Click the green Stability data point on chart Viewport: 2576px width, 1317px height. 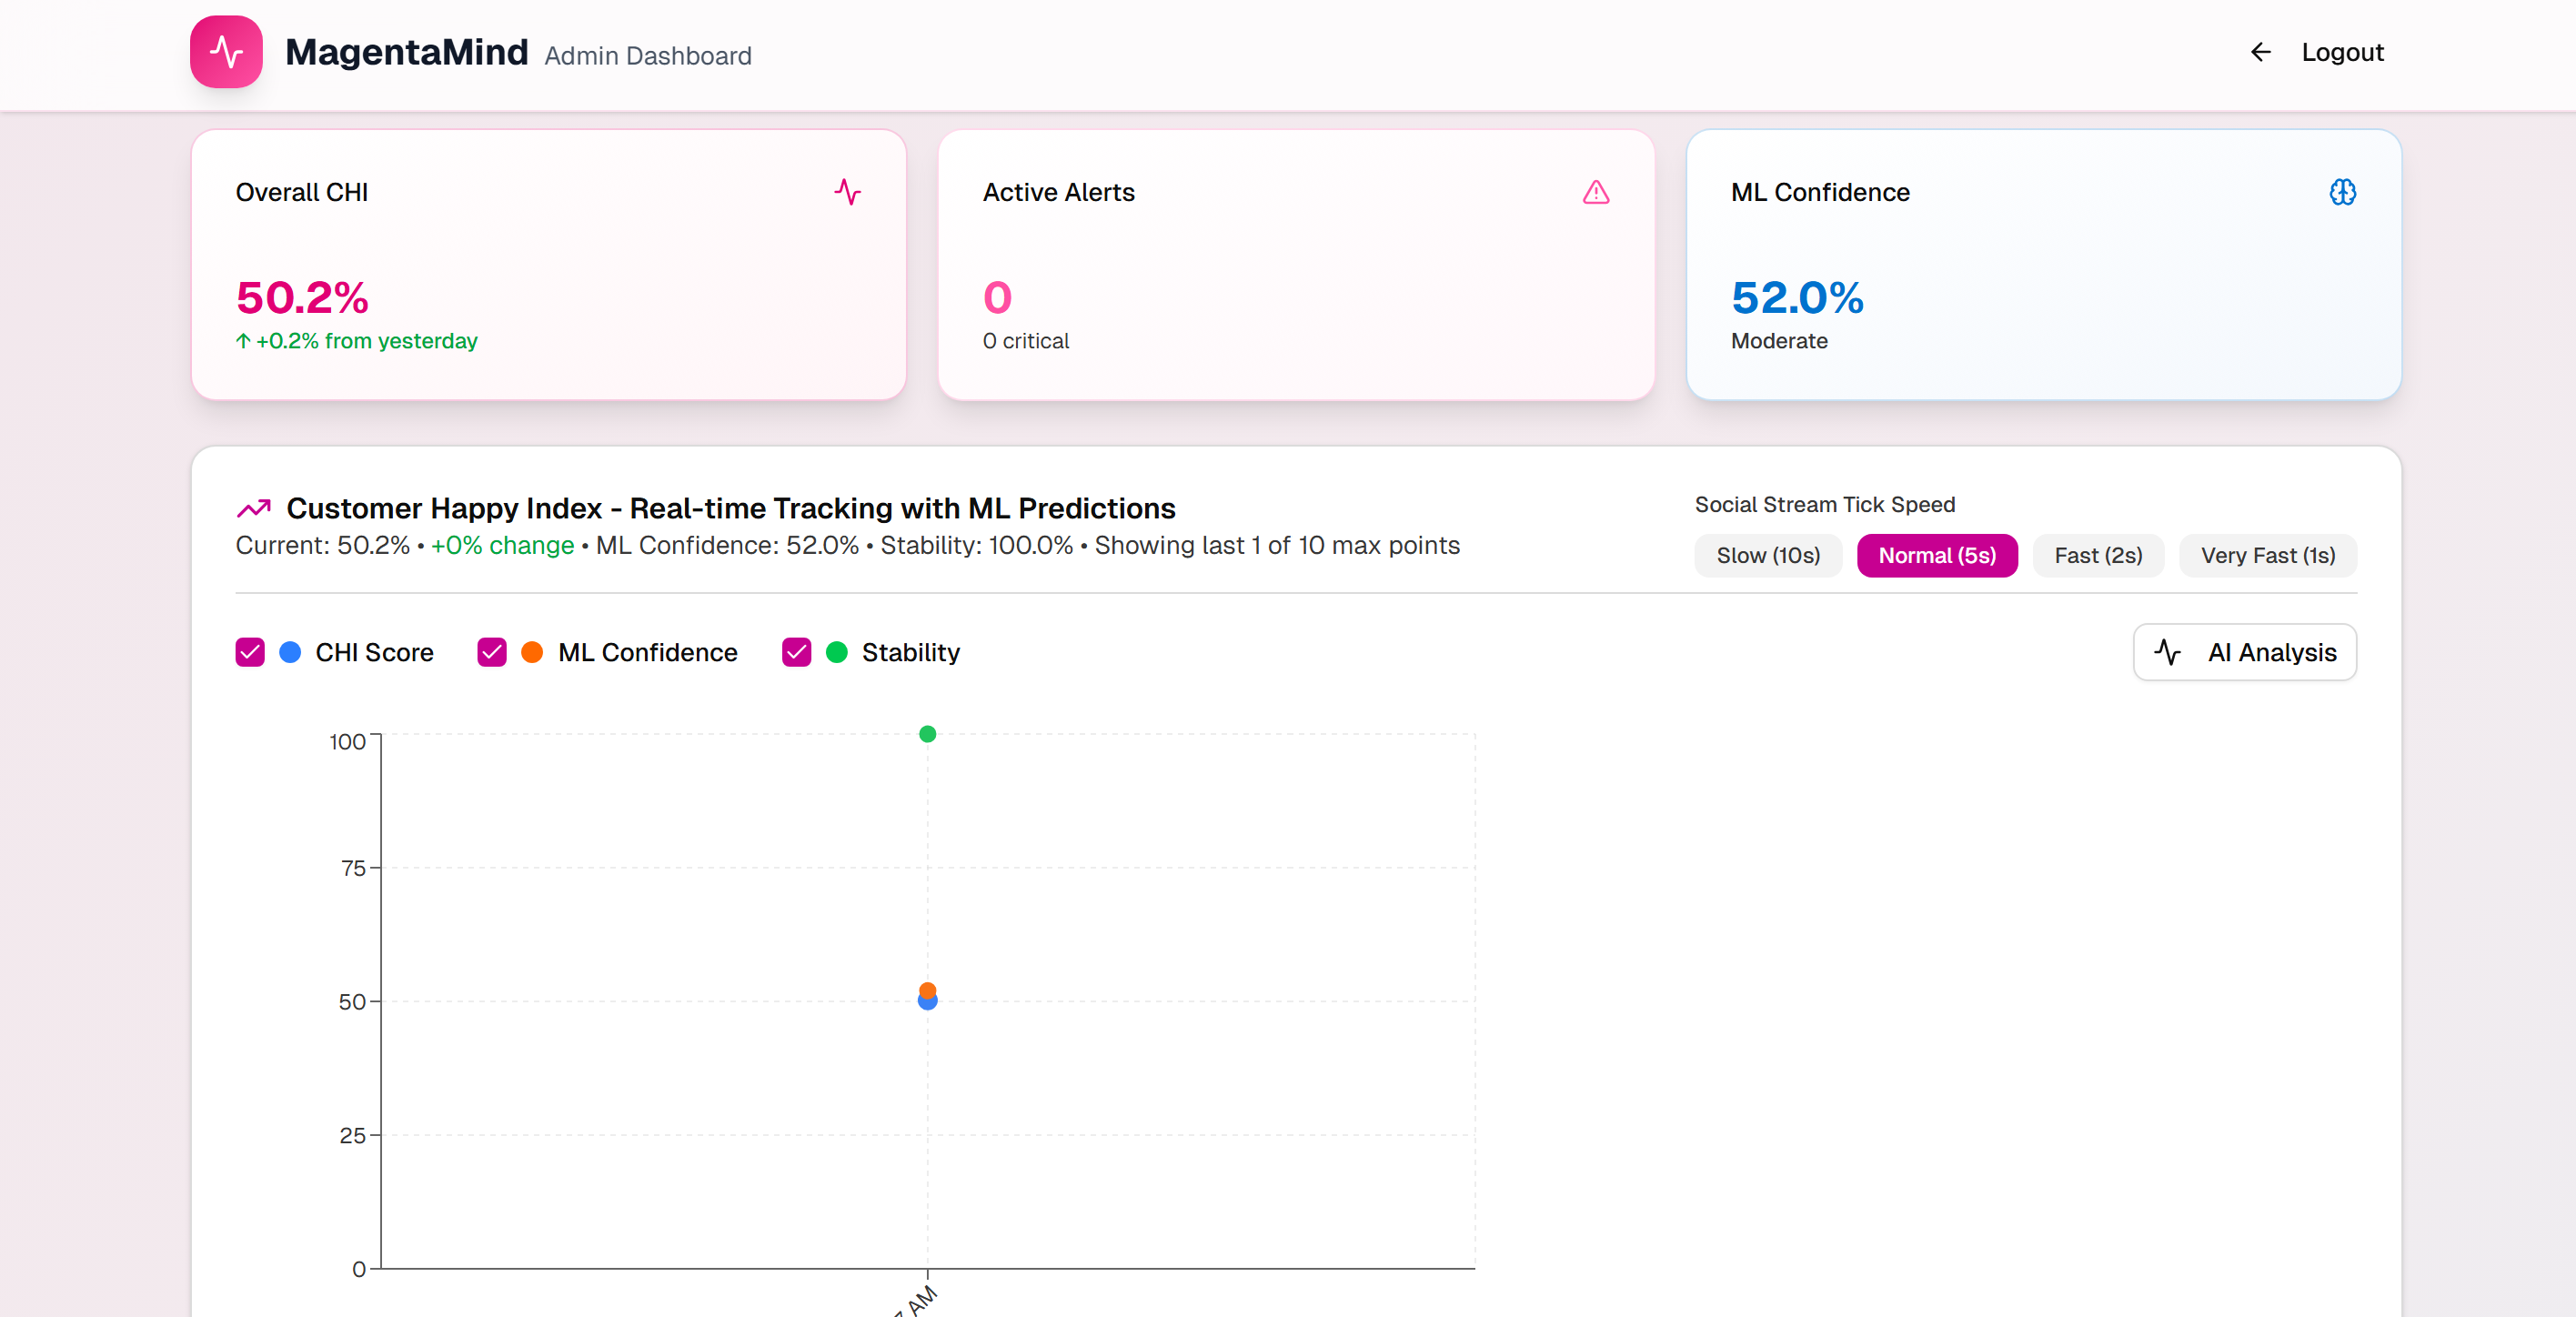coord(927,734)
